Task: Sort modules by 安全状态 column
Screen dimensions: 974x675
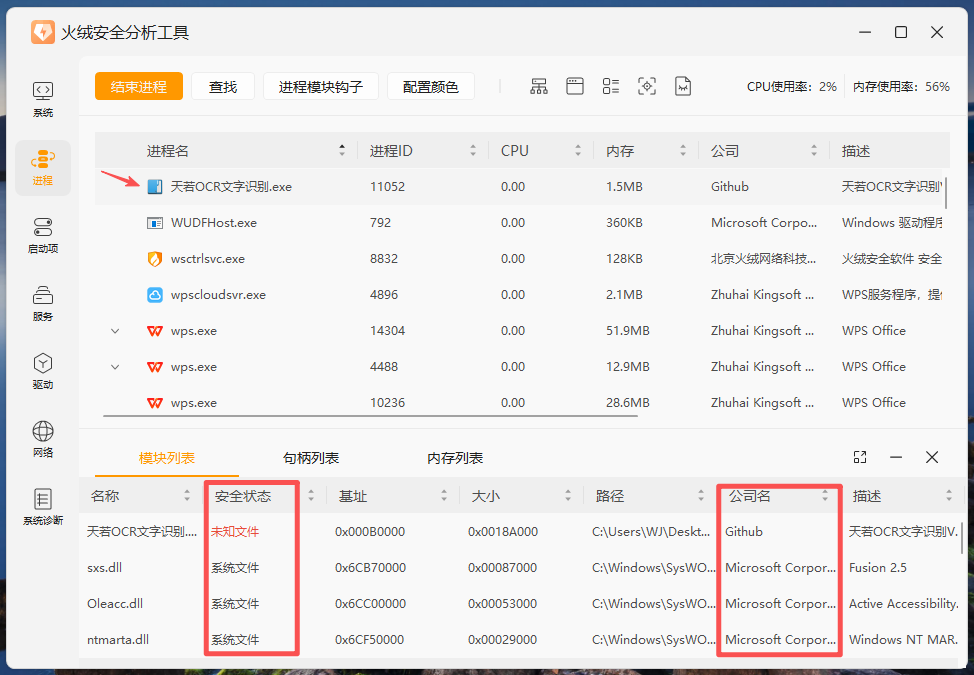Action: tap(311, 496)
